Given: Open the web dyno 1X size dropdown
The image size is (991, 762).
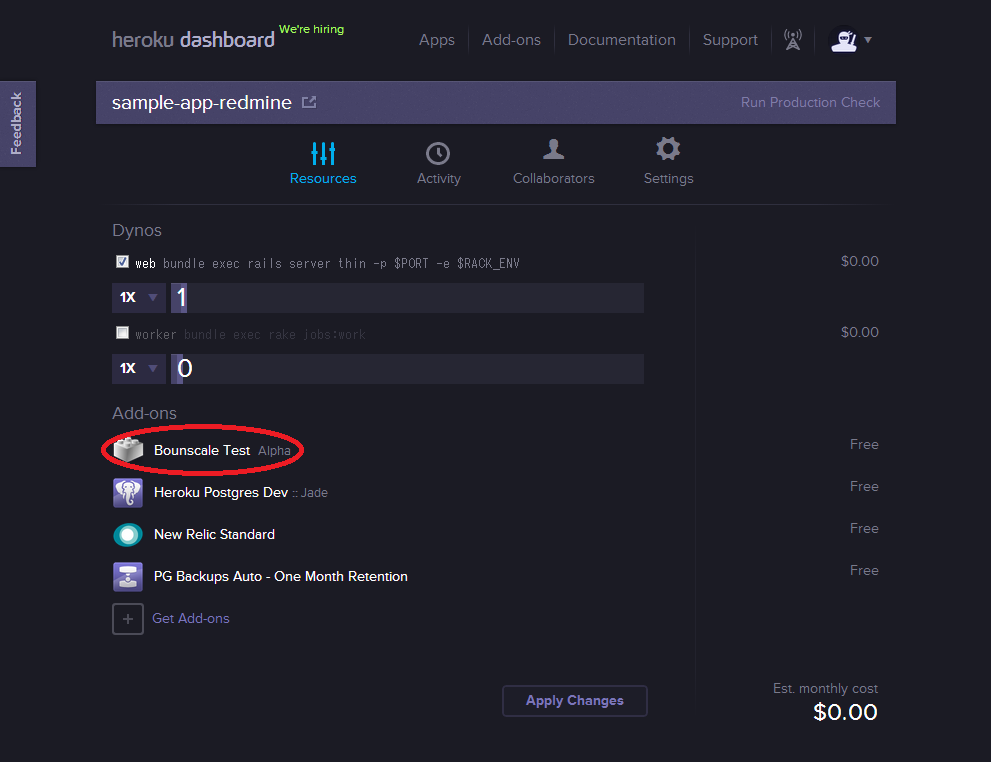Looking at the screenshot, I should point(139,298).
